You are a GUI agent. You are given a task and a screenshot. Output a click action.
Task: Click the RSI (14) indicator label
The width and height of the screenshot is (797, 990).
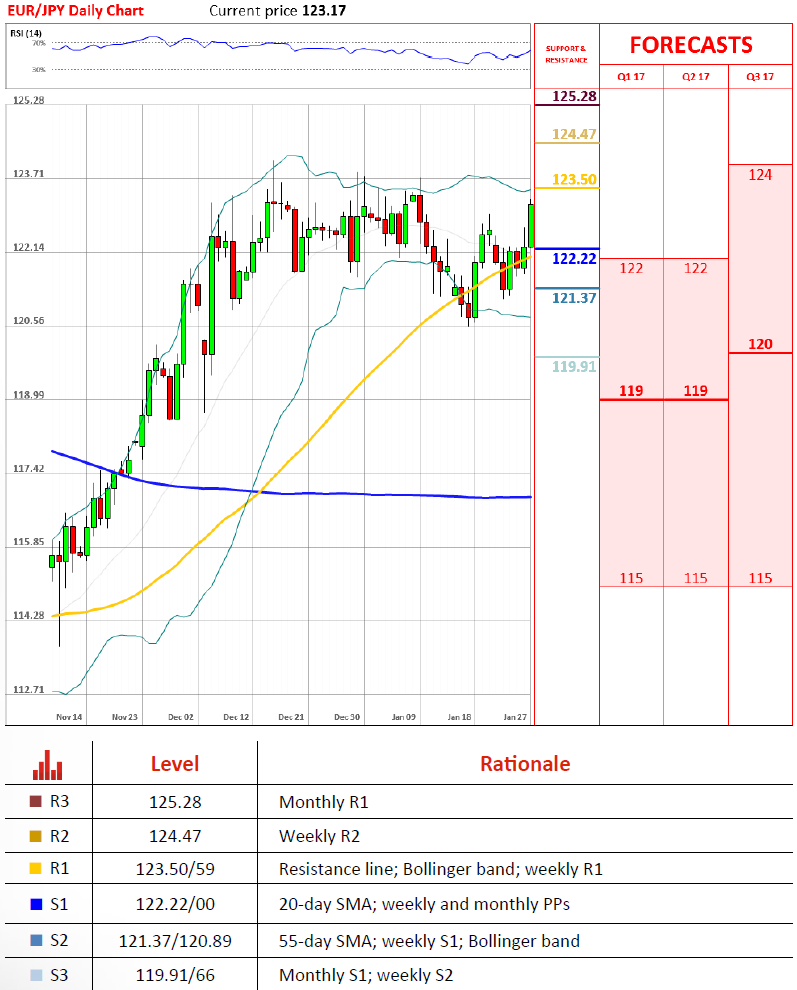click(x=26, y=33)
